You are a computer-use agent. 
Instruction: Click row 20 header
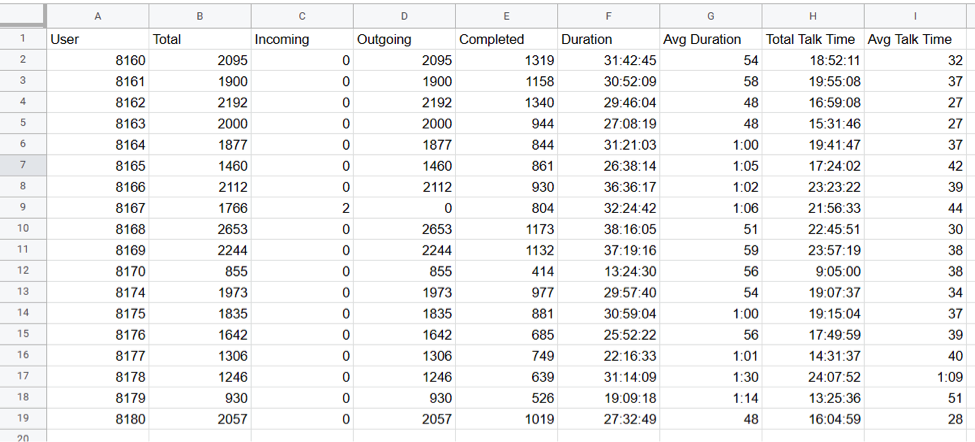(x=23, y=436)
